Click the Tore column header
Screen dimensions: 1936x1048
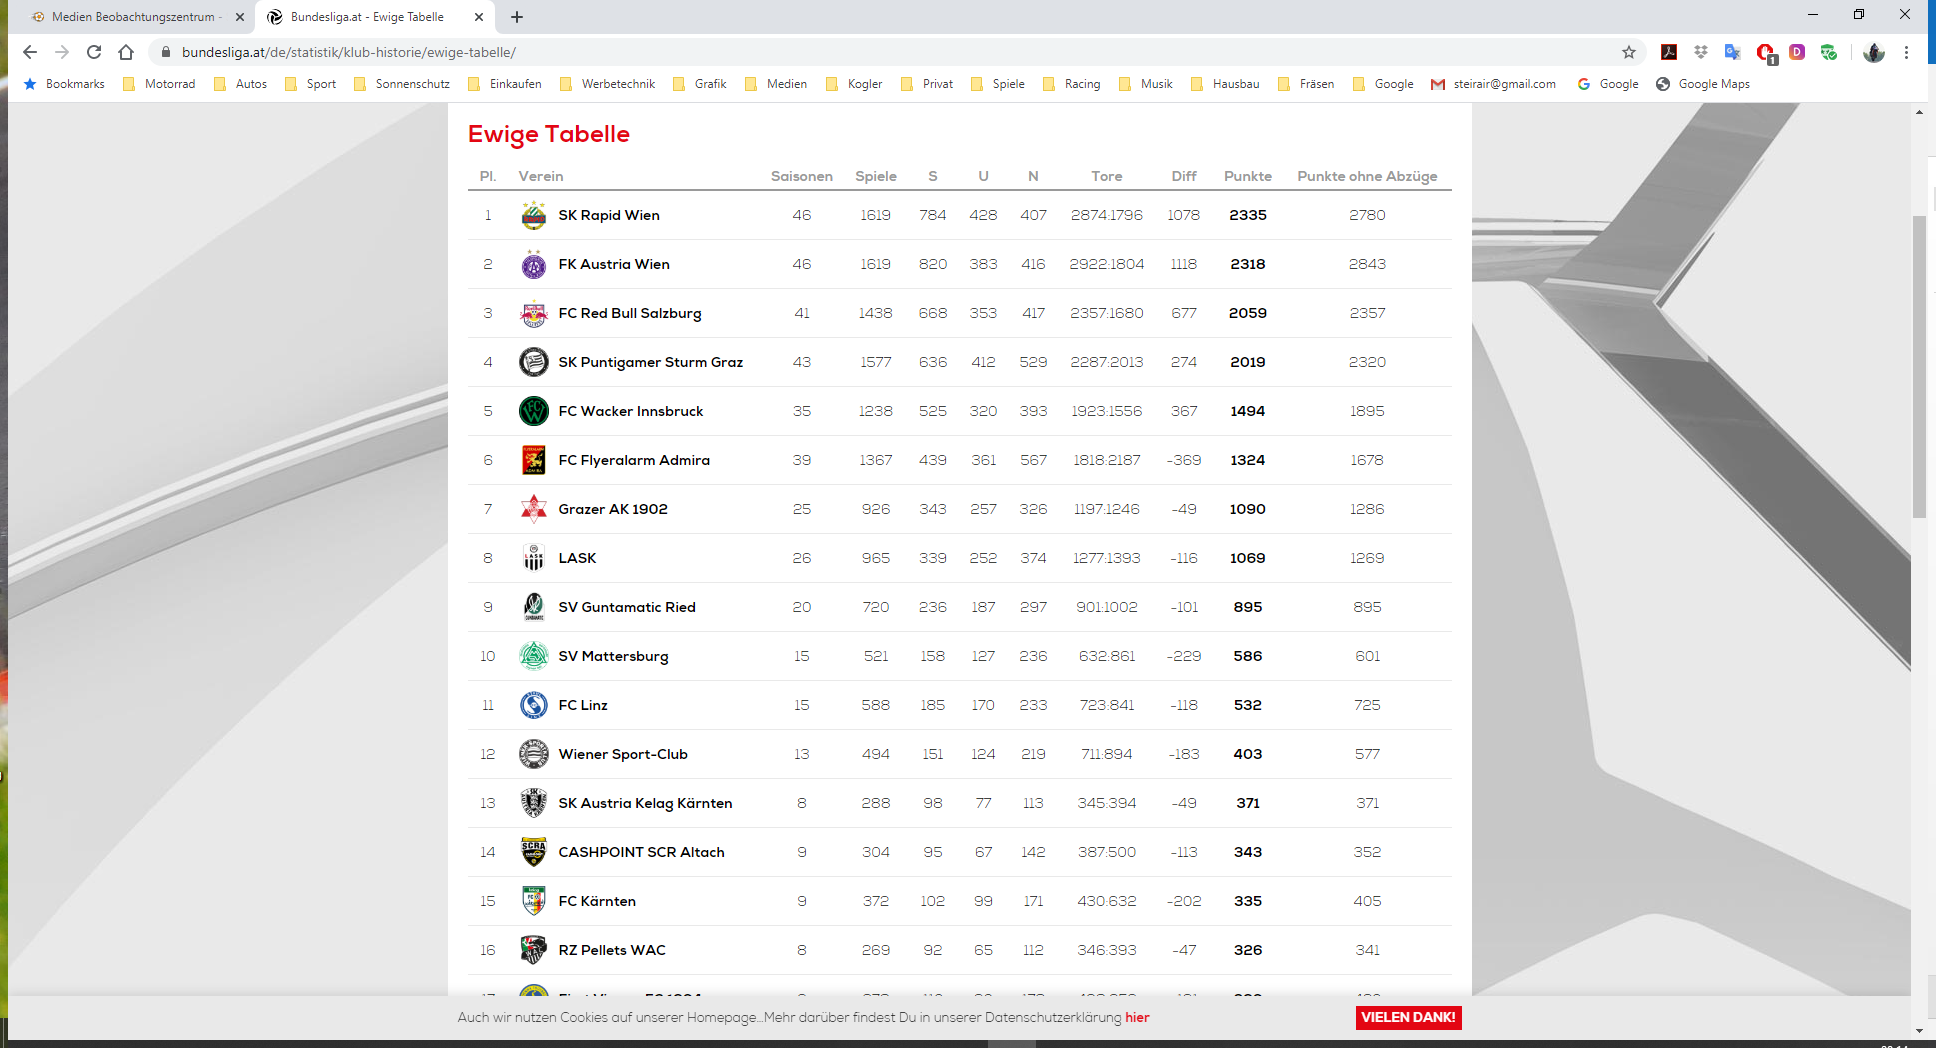coord(1106,176)
